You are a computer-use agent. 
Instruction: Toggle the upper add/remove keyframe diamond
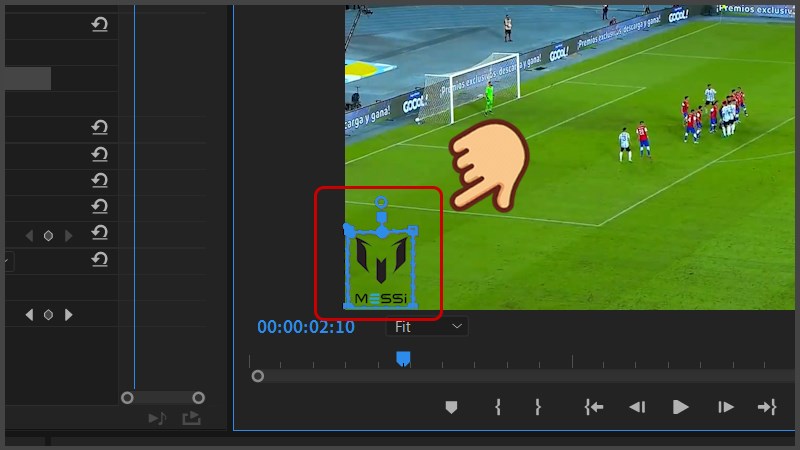[x=48, y=236]
